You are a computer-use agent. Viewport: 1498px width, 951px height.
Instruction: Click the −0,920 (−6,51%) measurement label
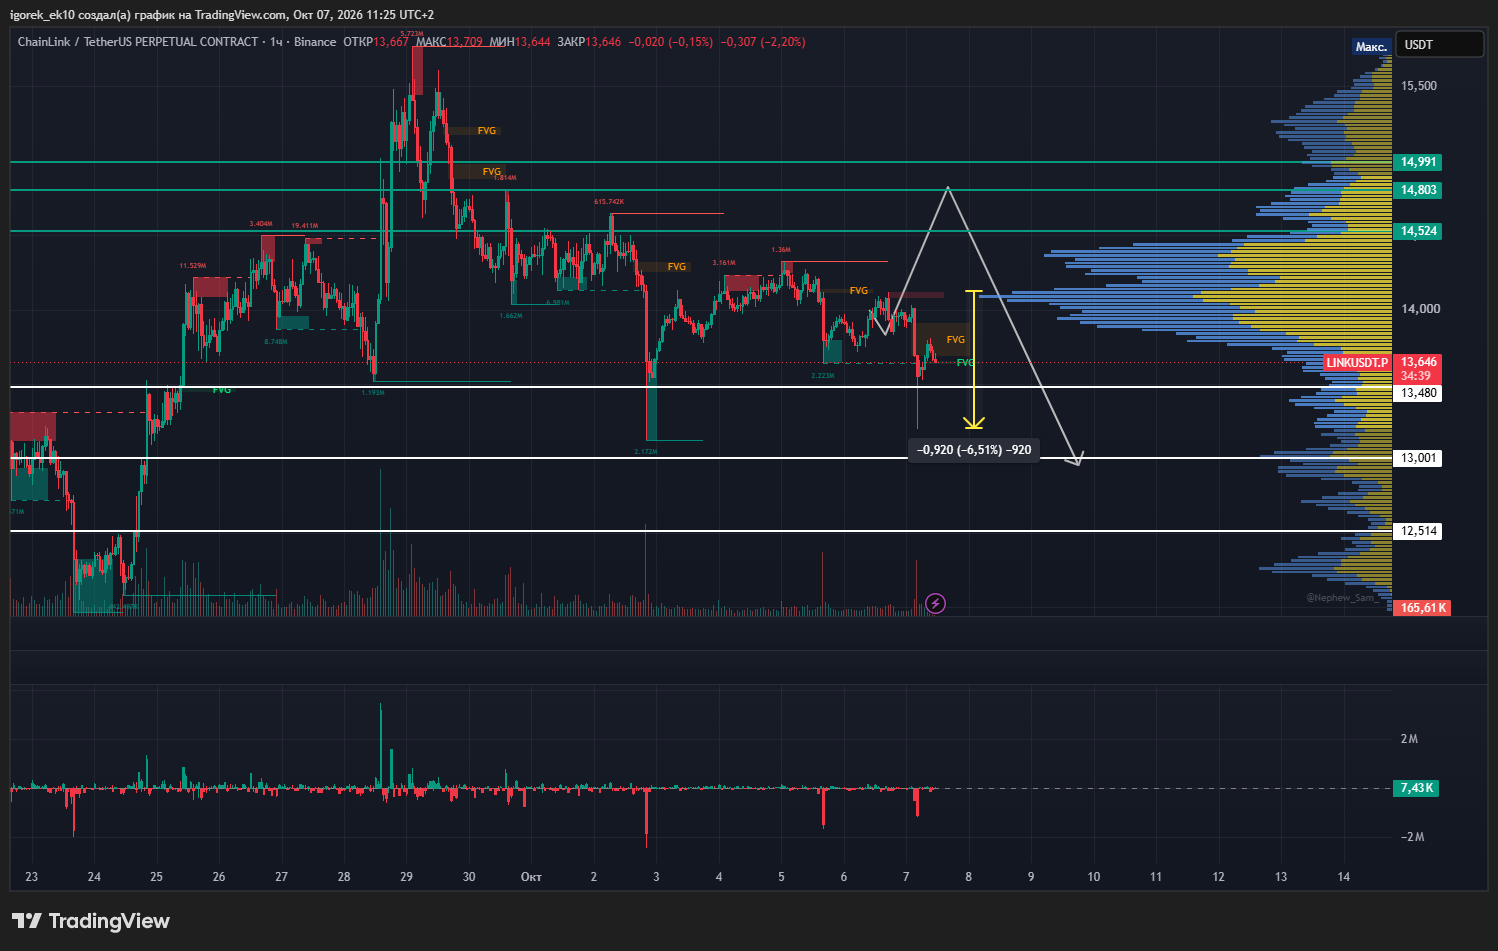click(x=974, y=450)
